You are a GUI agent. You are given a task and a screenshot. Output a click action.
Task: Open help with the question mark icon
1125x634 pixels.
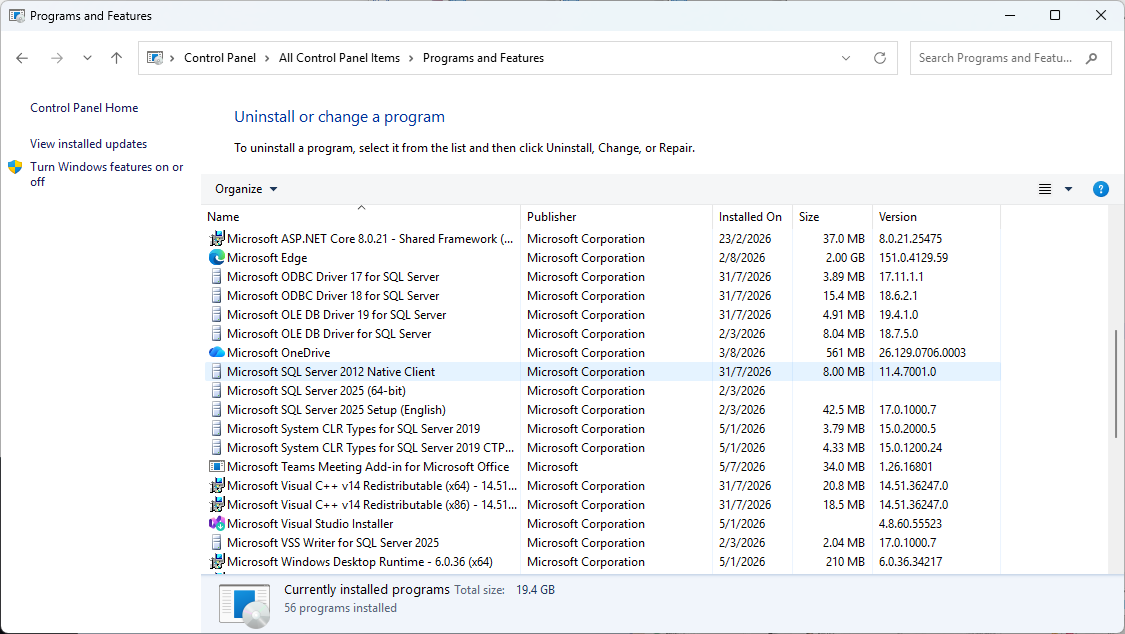1101,189
